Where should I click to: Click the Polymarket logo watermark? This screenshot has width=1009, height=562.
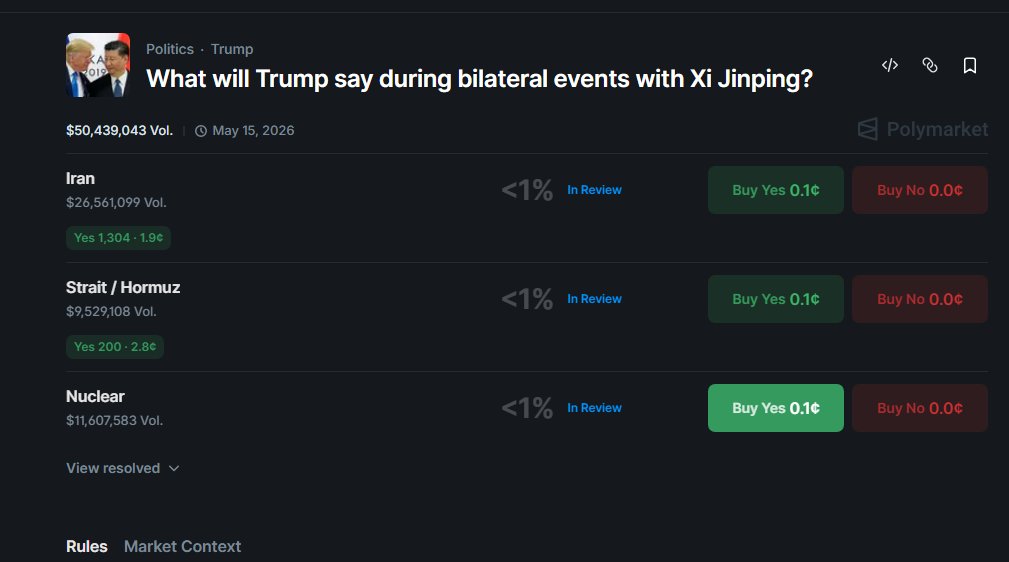click(x=923, y=129)
